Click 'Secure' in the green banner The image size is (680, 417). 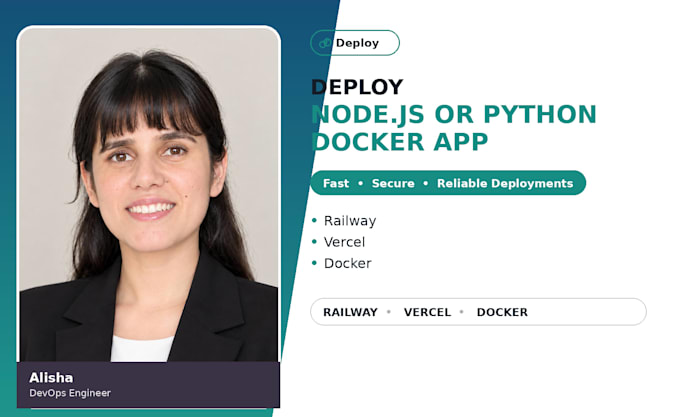point(393,183)
